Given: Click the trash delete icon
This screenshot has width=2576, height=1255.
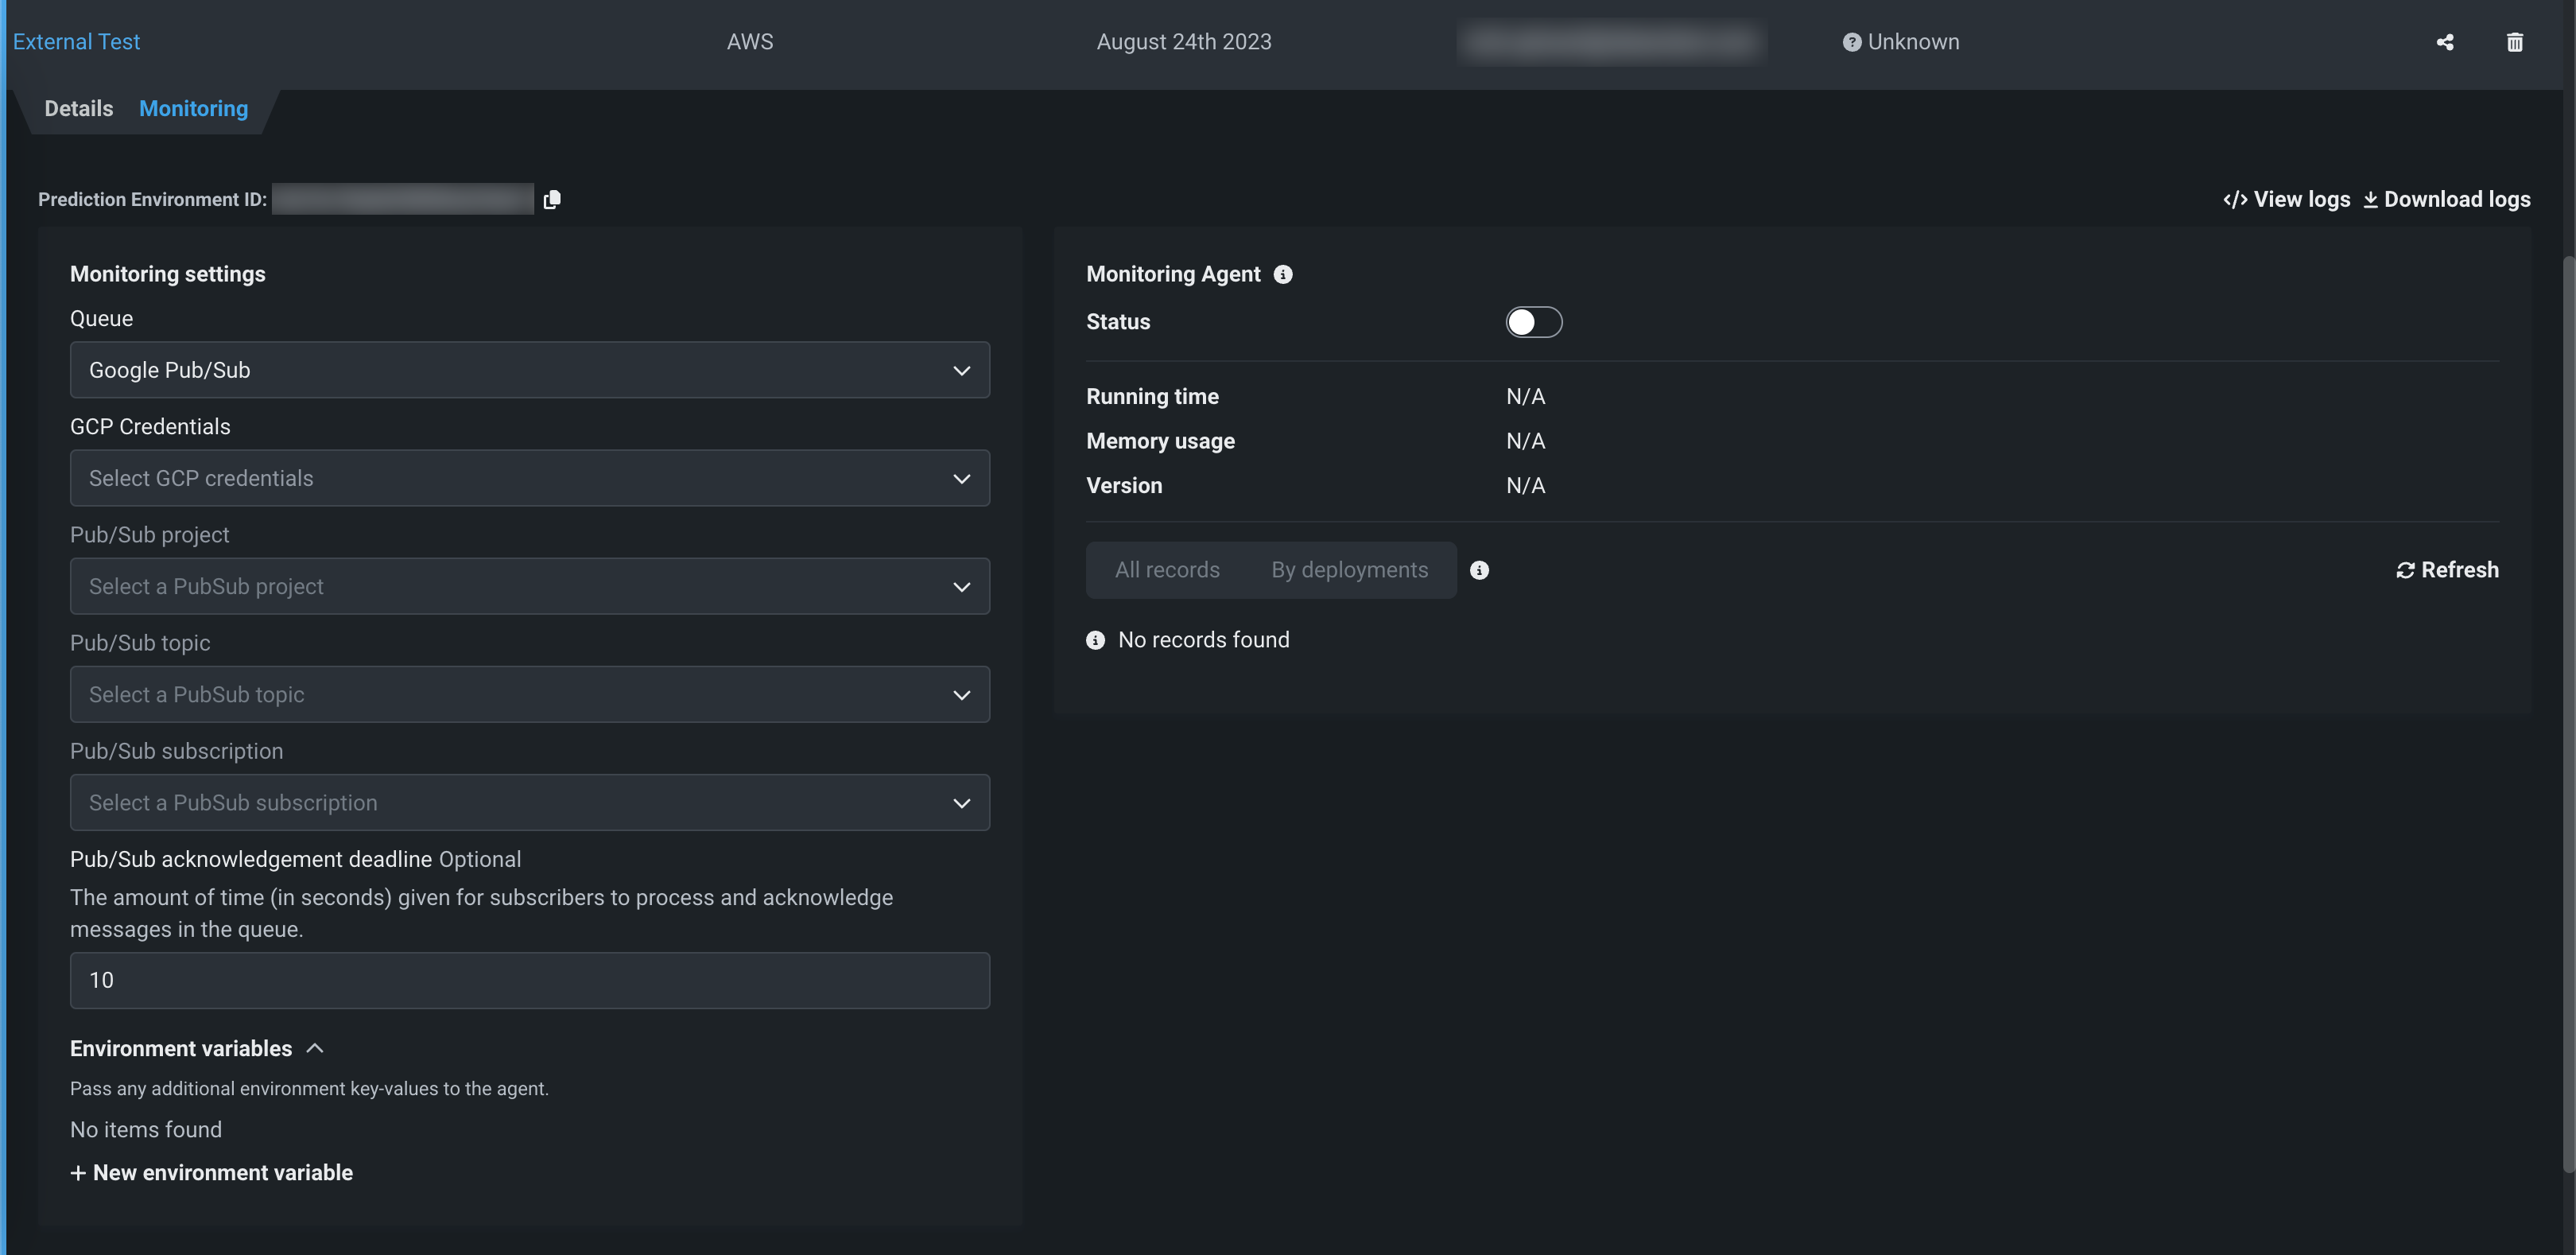Looking at the screenshot, I should 2514,42.
